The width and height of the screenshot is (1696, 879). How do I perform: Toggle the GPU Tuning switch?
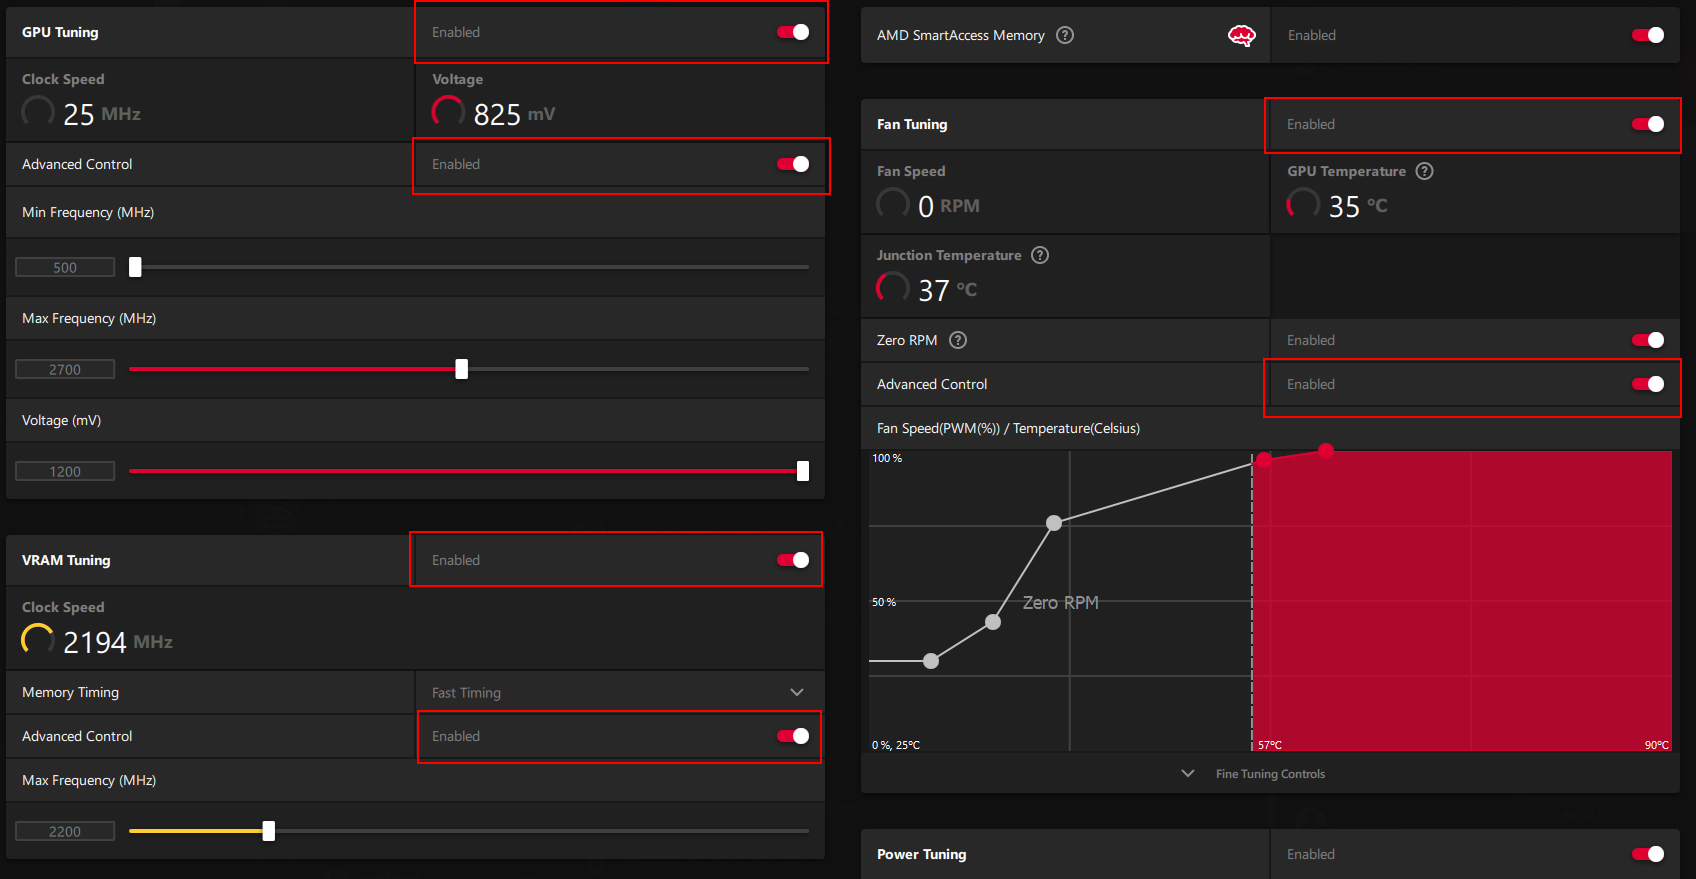pyautogui.click(x=793, y=32)
